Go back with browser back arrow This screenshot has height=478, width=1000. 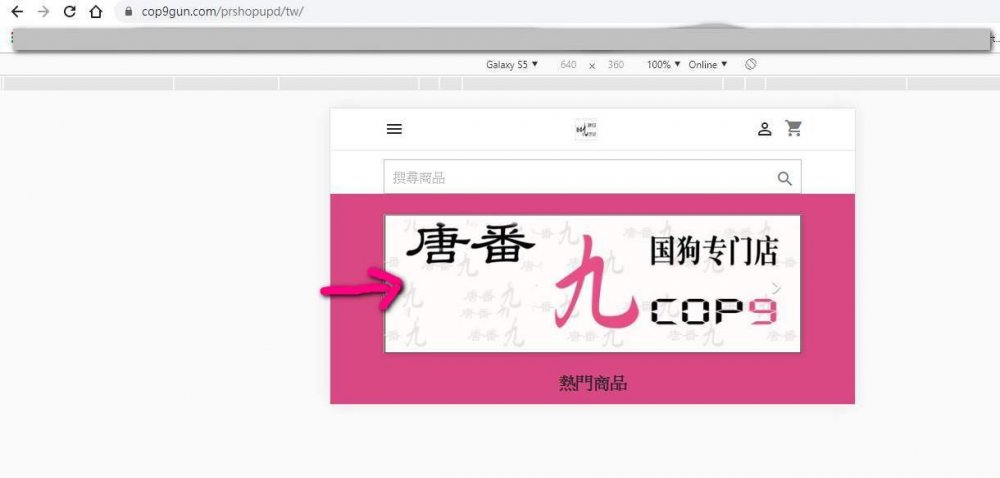17,11
